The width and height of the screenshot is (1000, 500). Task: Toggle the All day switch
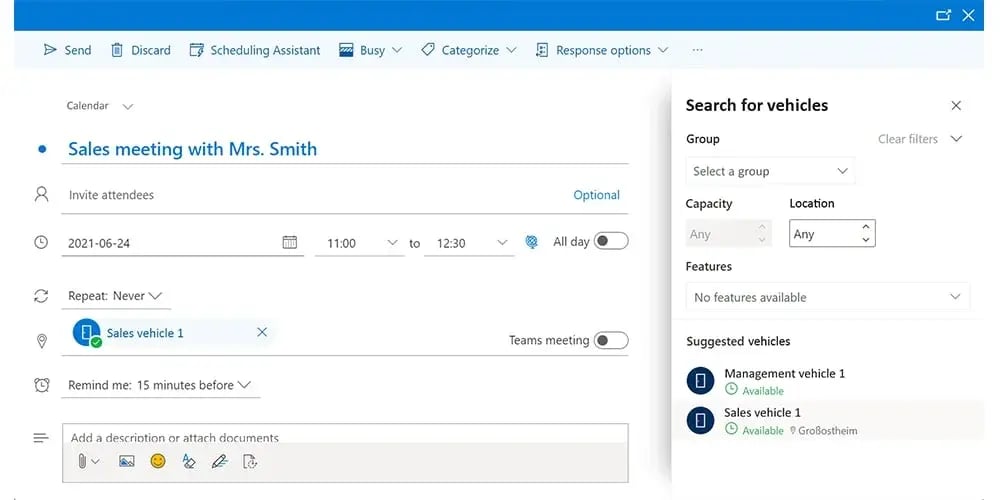click(611, 241)
